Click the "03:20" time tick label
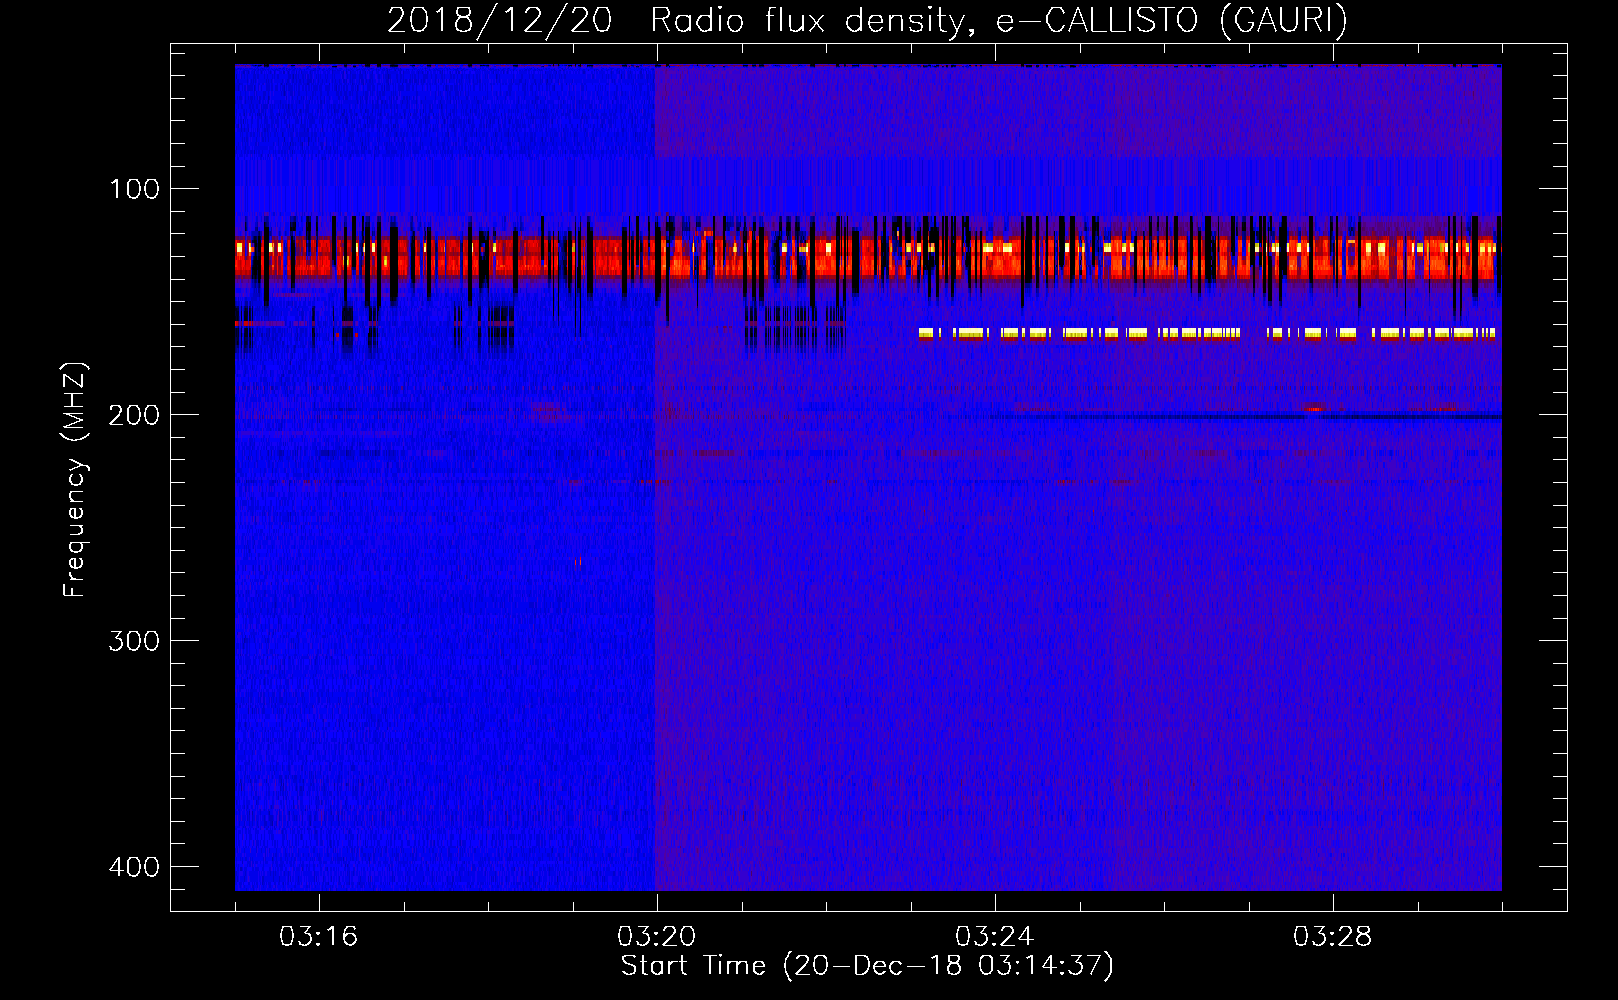The height and width of the screenshot is (1000, 1618). pos(656,937)
